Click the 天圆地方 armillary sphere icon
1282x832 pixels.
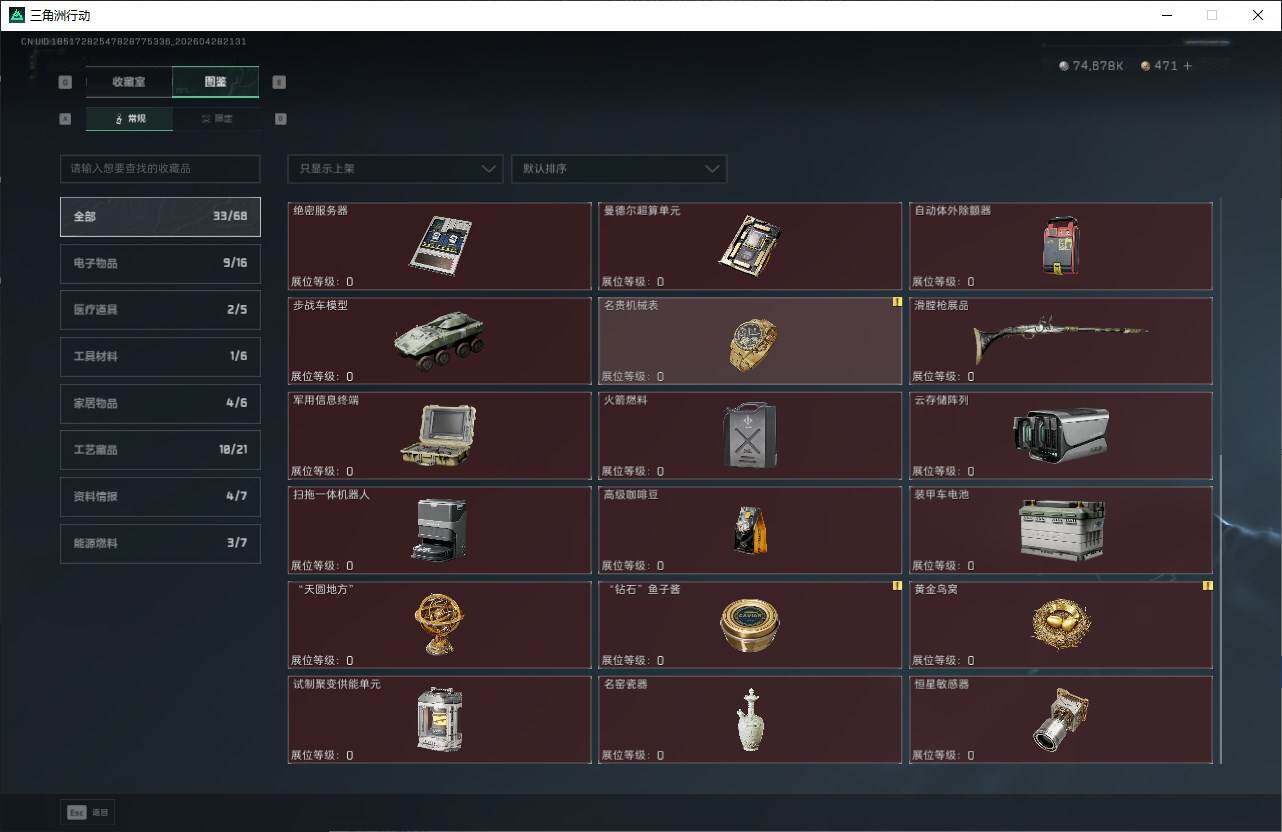[438, 624]
